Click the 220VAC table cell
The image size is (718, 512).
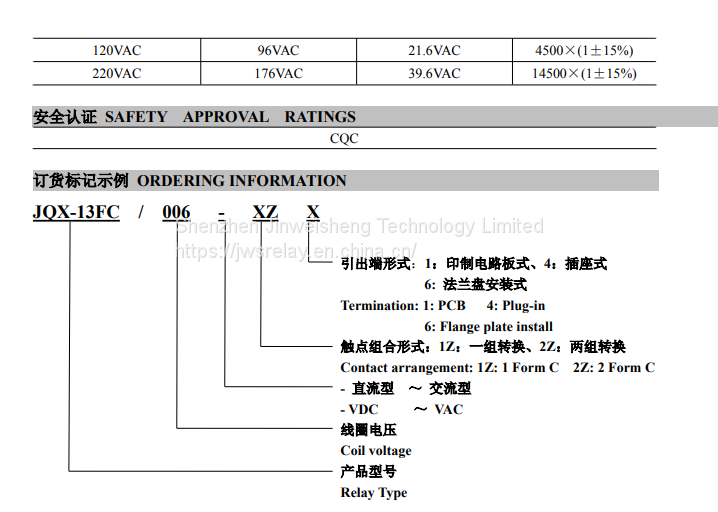117,73
